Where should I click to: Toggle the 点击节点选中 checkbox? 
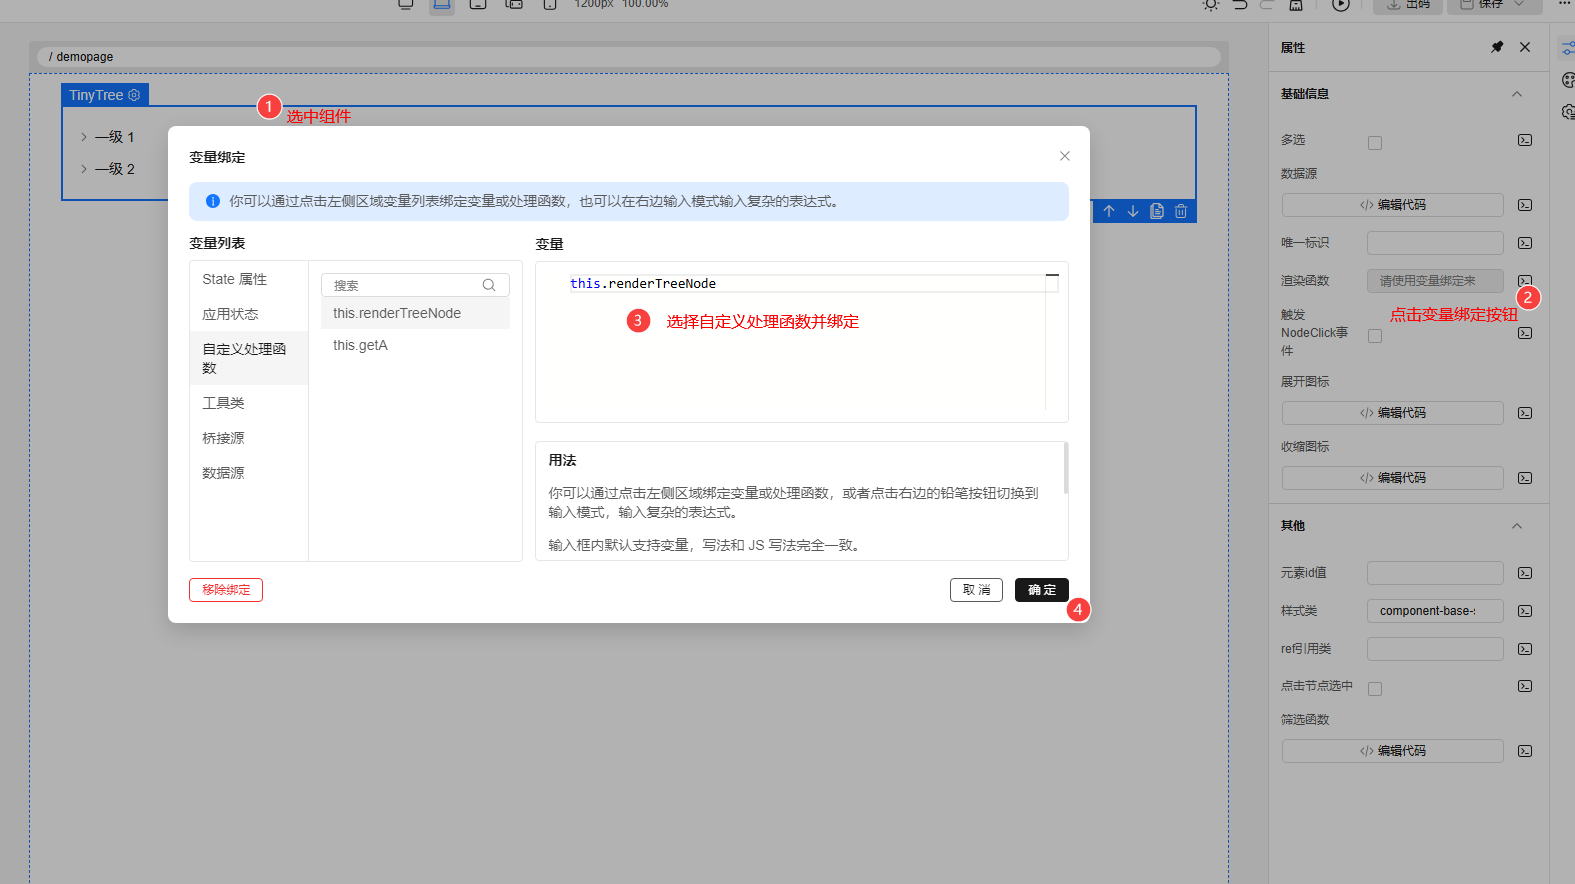1375,689
